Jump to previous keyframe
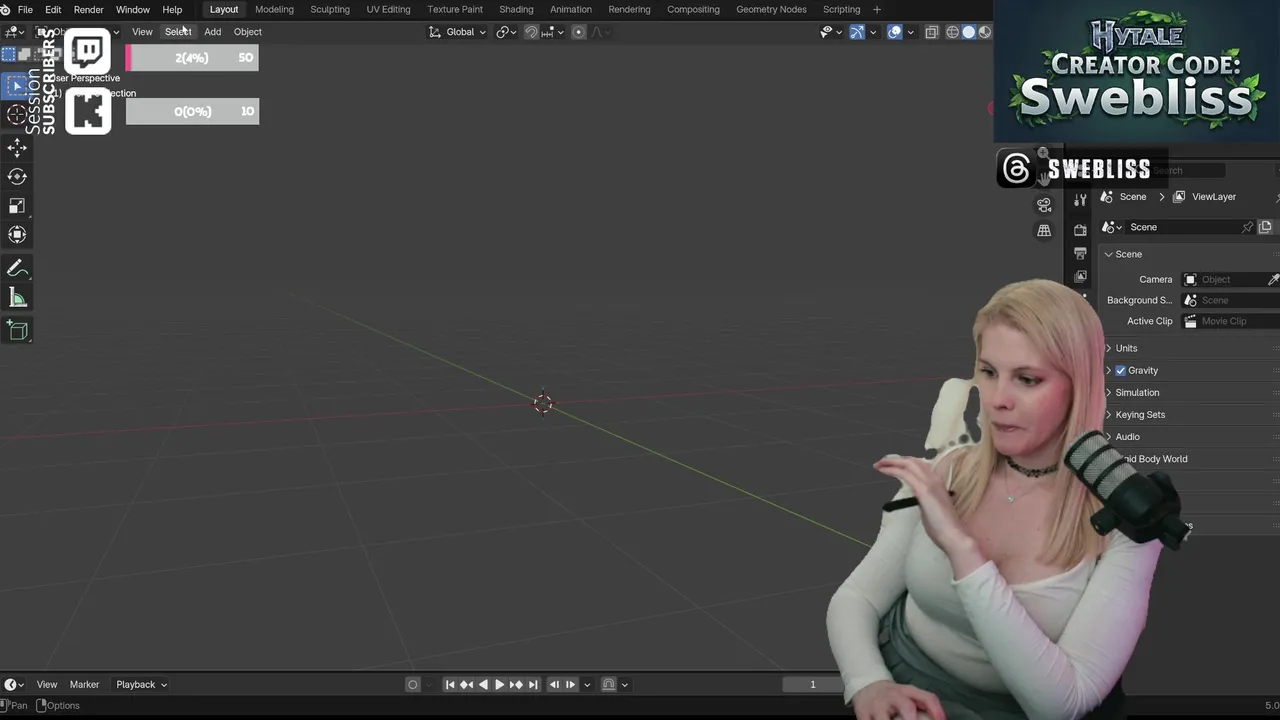 467,685
